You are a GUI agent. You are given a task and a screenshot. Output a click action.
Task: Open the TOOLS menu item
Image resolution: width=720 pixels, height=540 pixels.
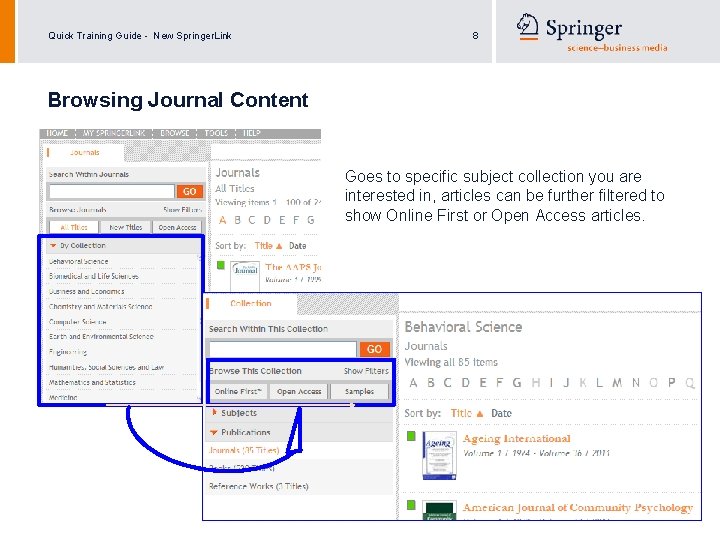click(216, 133)
